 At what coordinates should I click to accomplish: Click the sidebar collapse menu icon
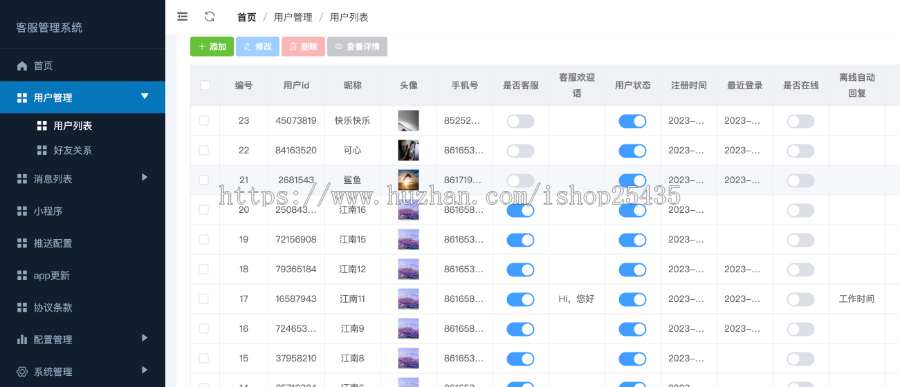(182, 17)
